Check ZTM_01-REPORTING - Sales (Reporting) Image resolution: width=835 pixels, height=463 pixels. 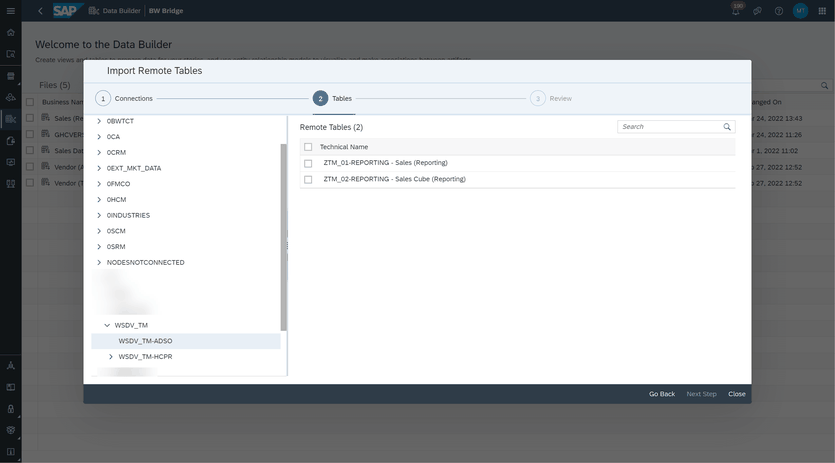click(308, 164)
